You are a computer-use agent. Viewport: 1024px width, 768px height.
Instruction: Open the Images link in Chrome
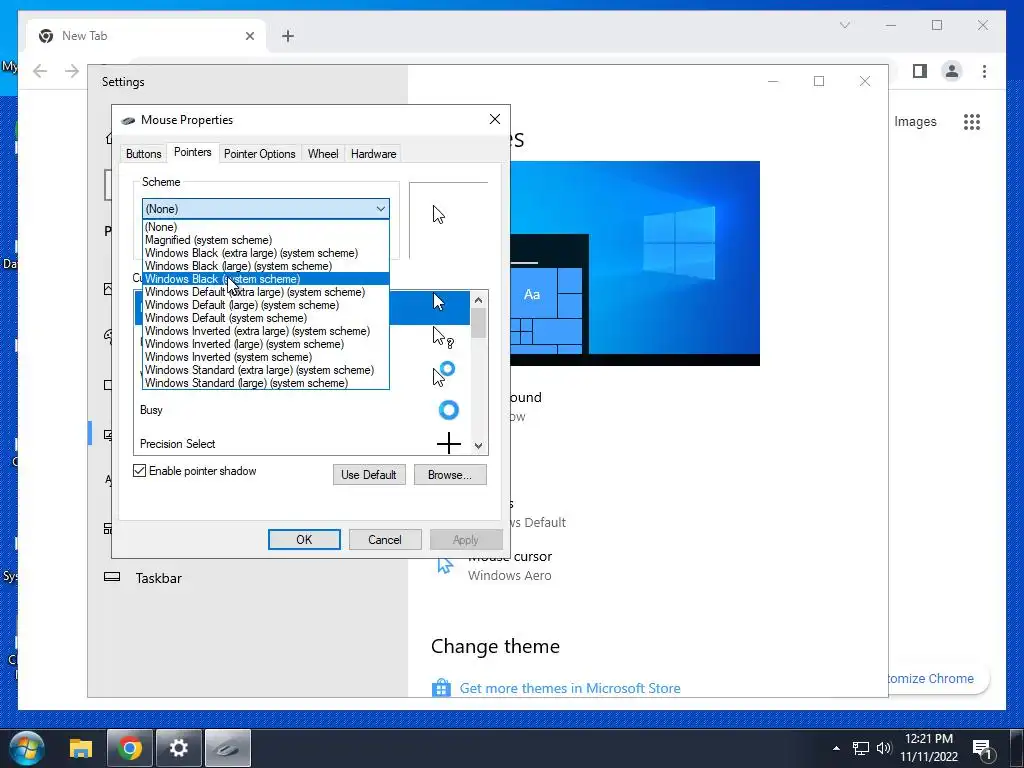pos(915,121)
